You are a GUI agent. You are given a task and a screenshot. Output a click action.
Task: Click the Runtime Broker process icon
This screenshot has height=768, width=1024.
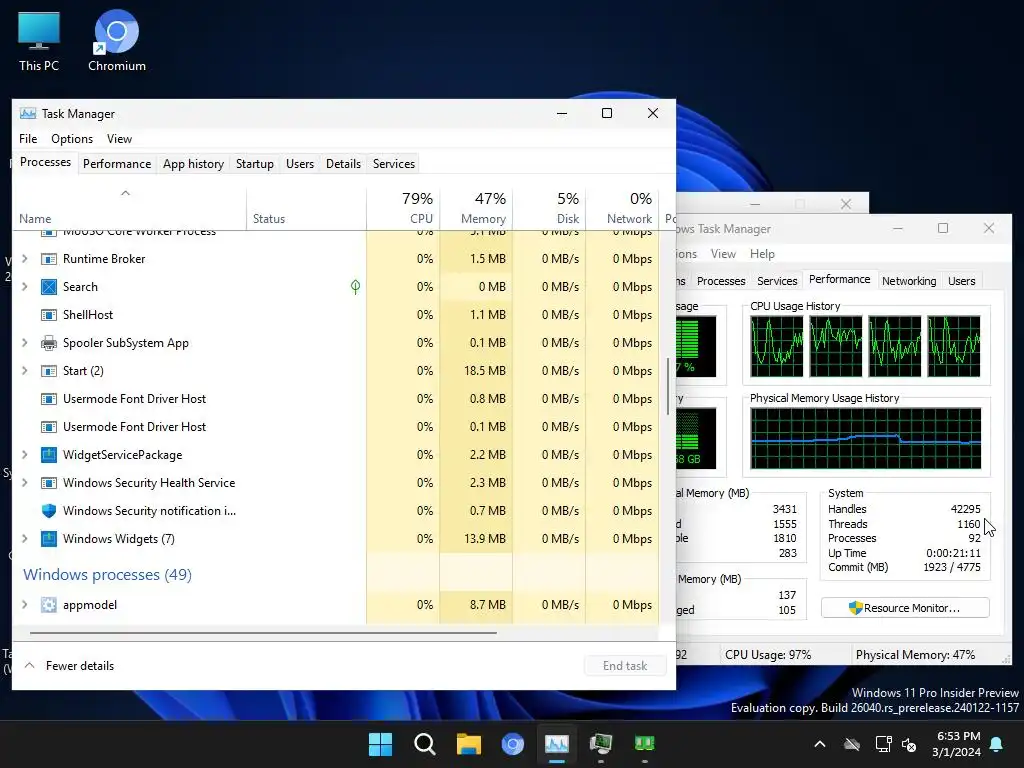click(49, 259)
